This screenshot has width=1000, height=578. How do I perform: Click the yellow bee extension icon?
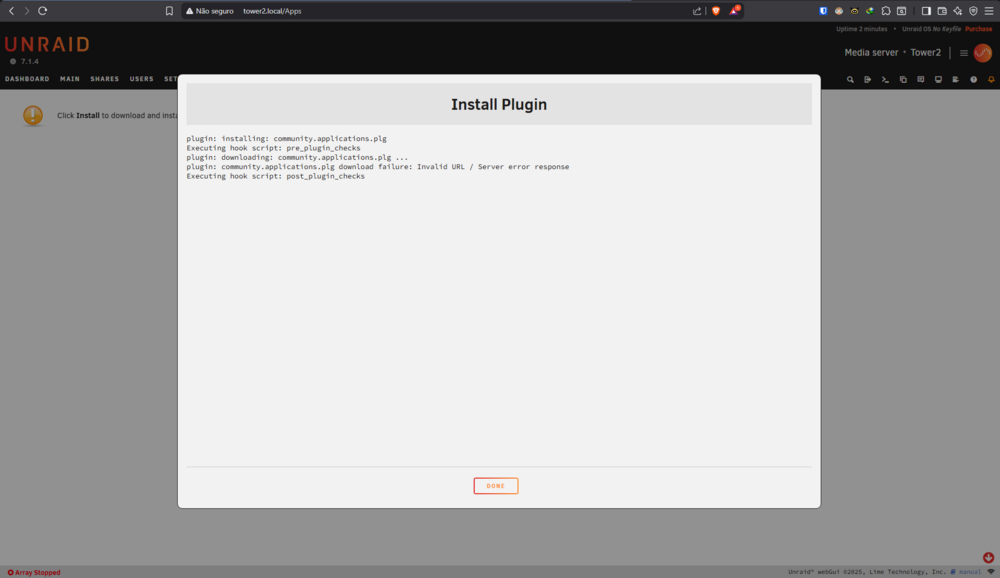point(855,11)
